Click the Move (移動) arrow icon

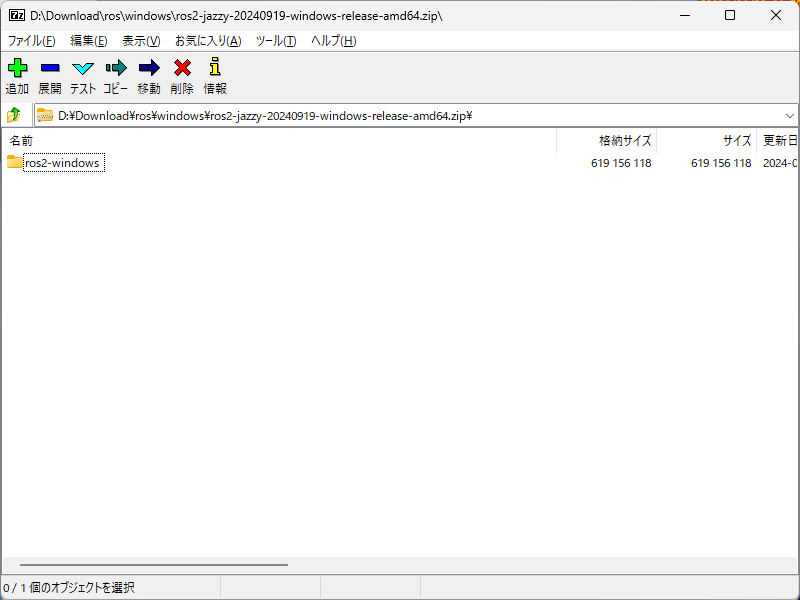tap(149, 68)
